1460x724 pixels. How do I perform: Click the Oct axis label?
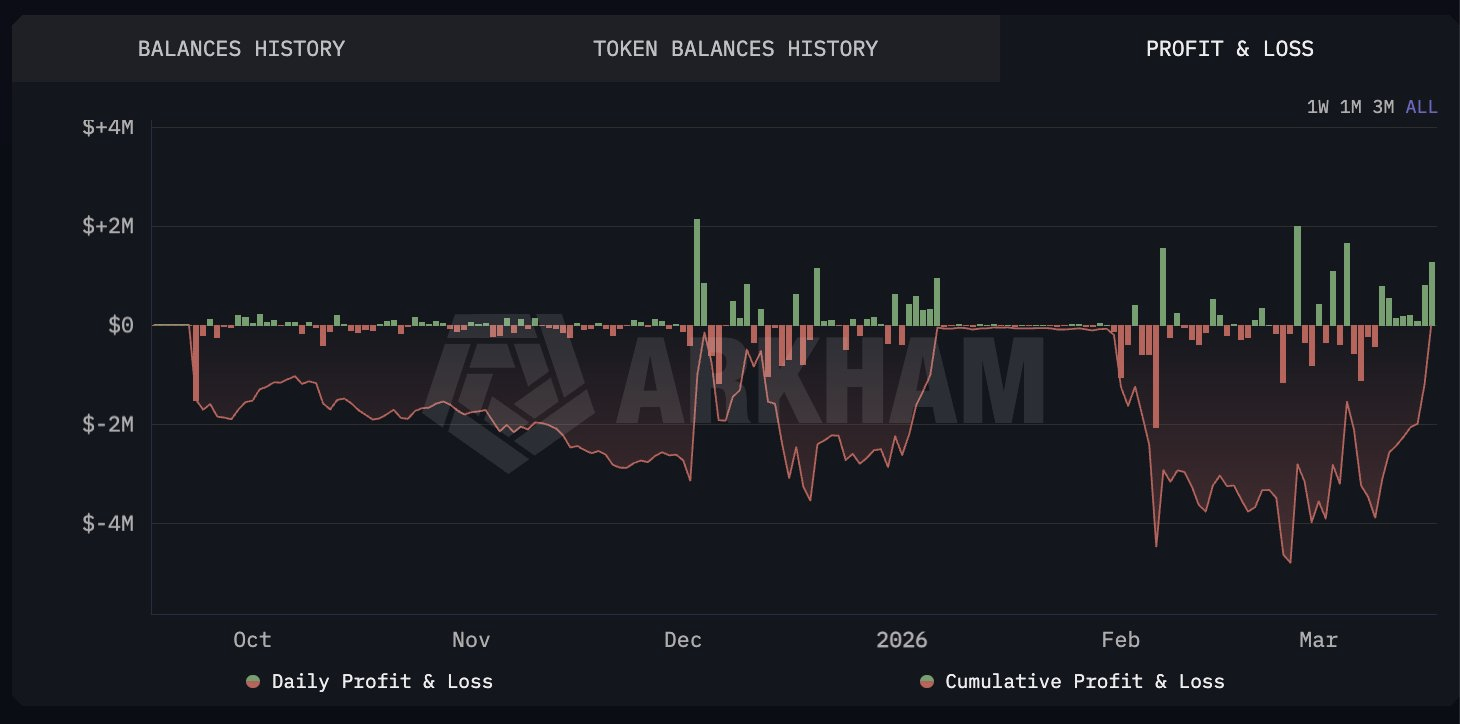click(x=252, y=639)
